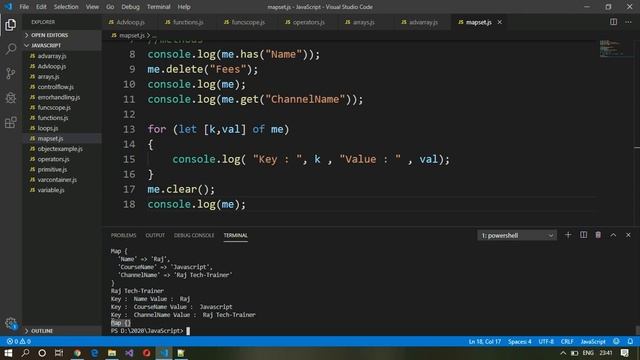The height and width of the screenshot is (360, 640).
Task: Switch to the Advloop.js tab
Action: [x=130, y=22]
